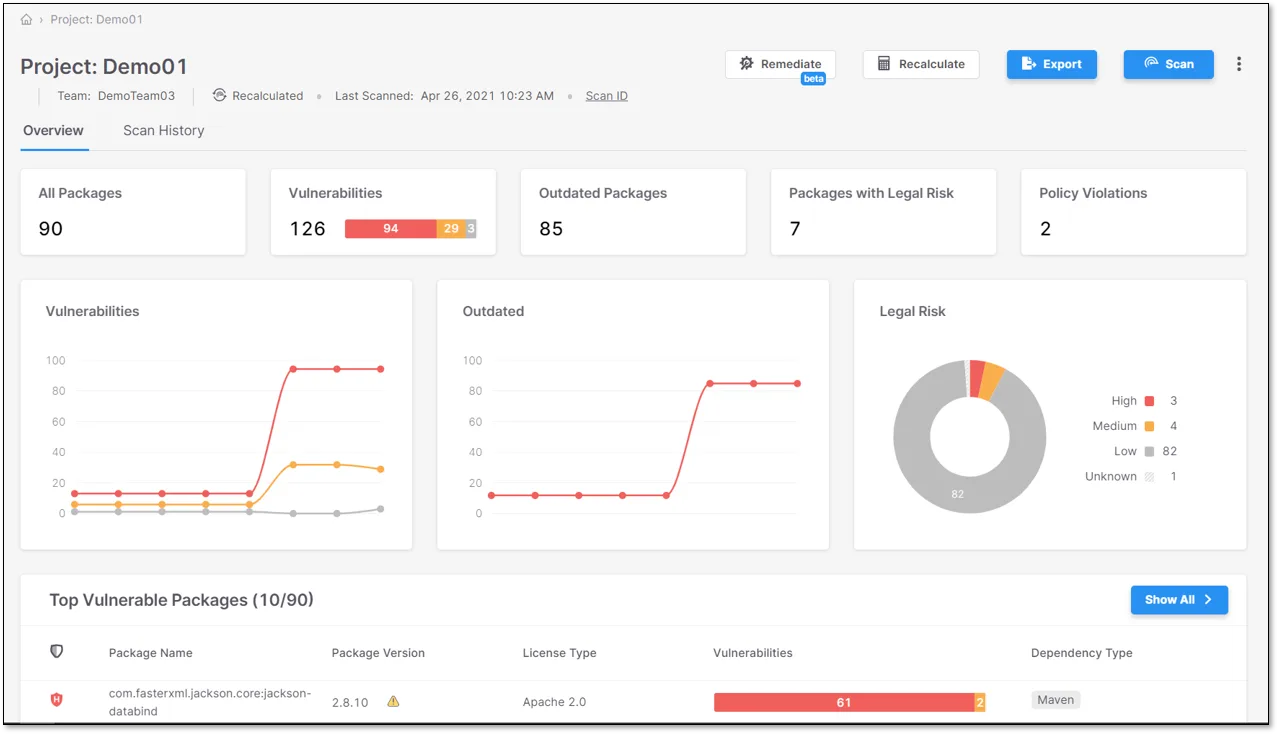Image resolution: width=1278 pixels, height=734 pixels.
Task: Click the home icon in breadcrumb
Action: [x=27, y=19]
